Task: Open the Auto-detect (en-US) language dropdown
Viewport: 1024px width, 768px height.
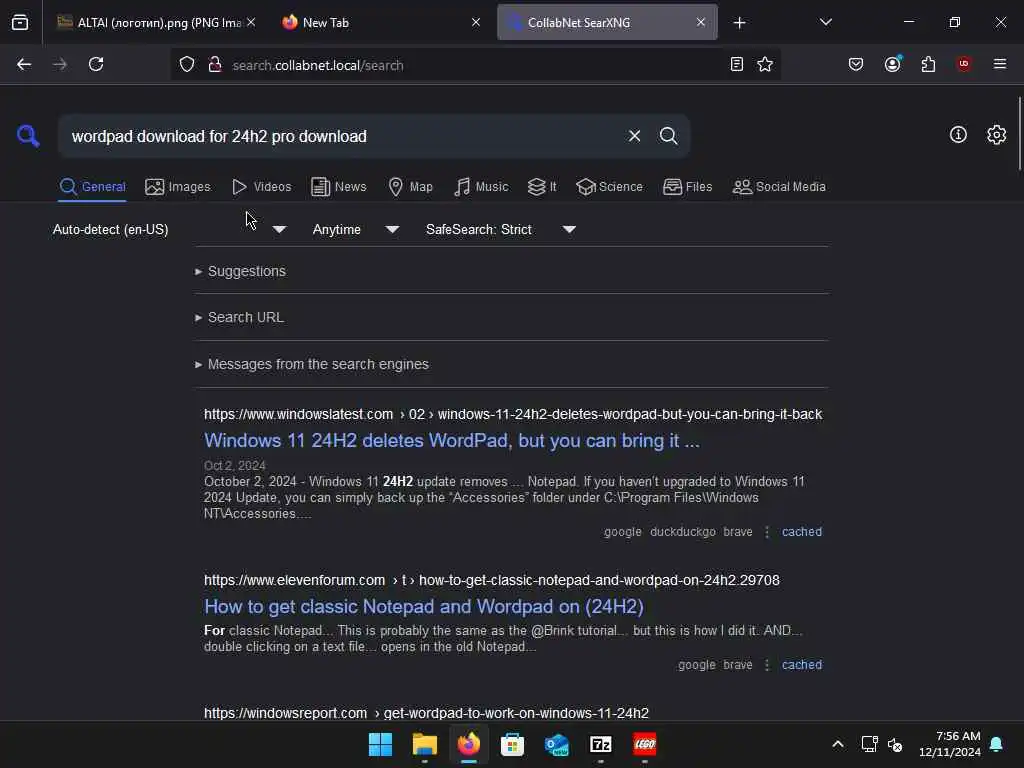Action: (169, 229)
